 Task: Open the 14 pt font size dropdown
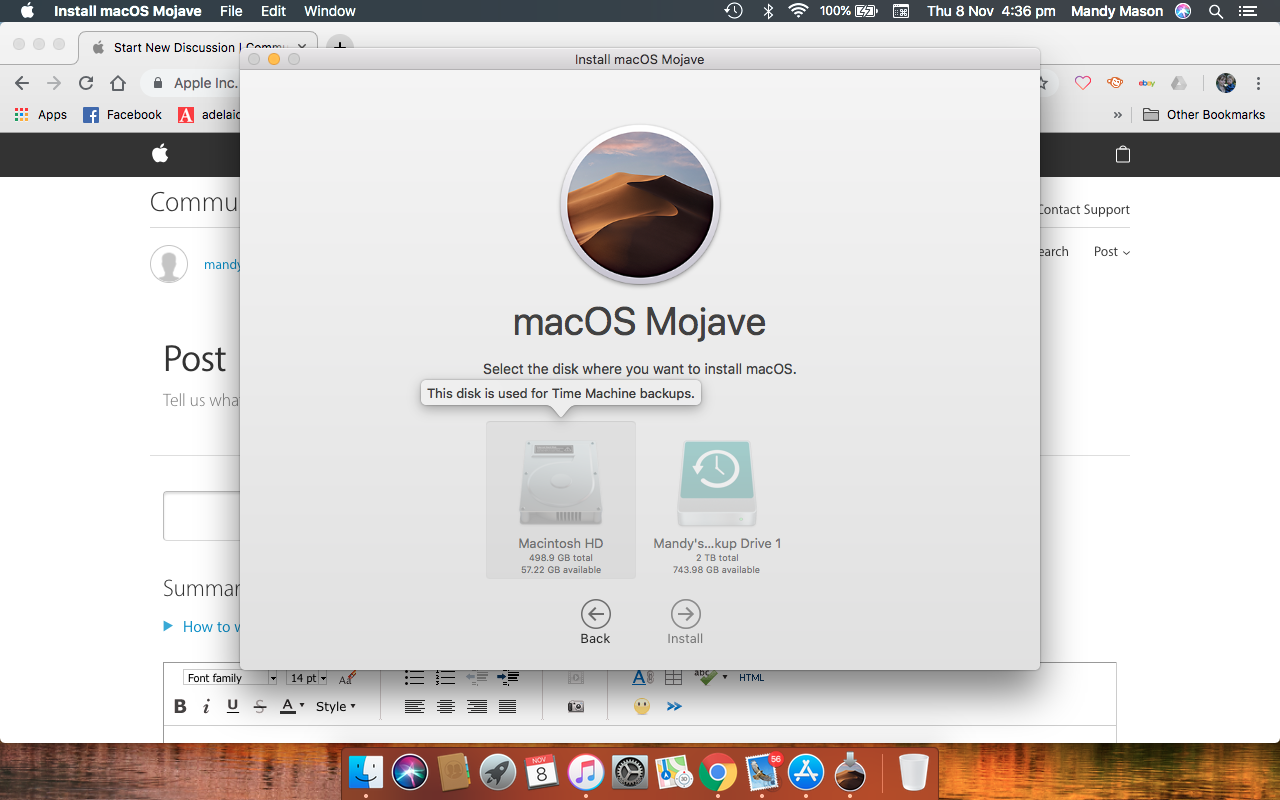308,678
